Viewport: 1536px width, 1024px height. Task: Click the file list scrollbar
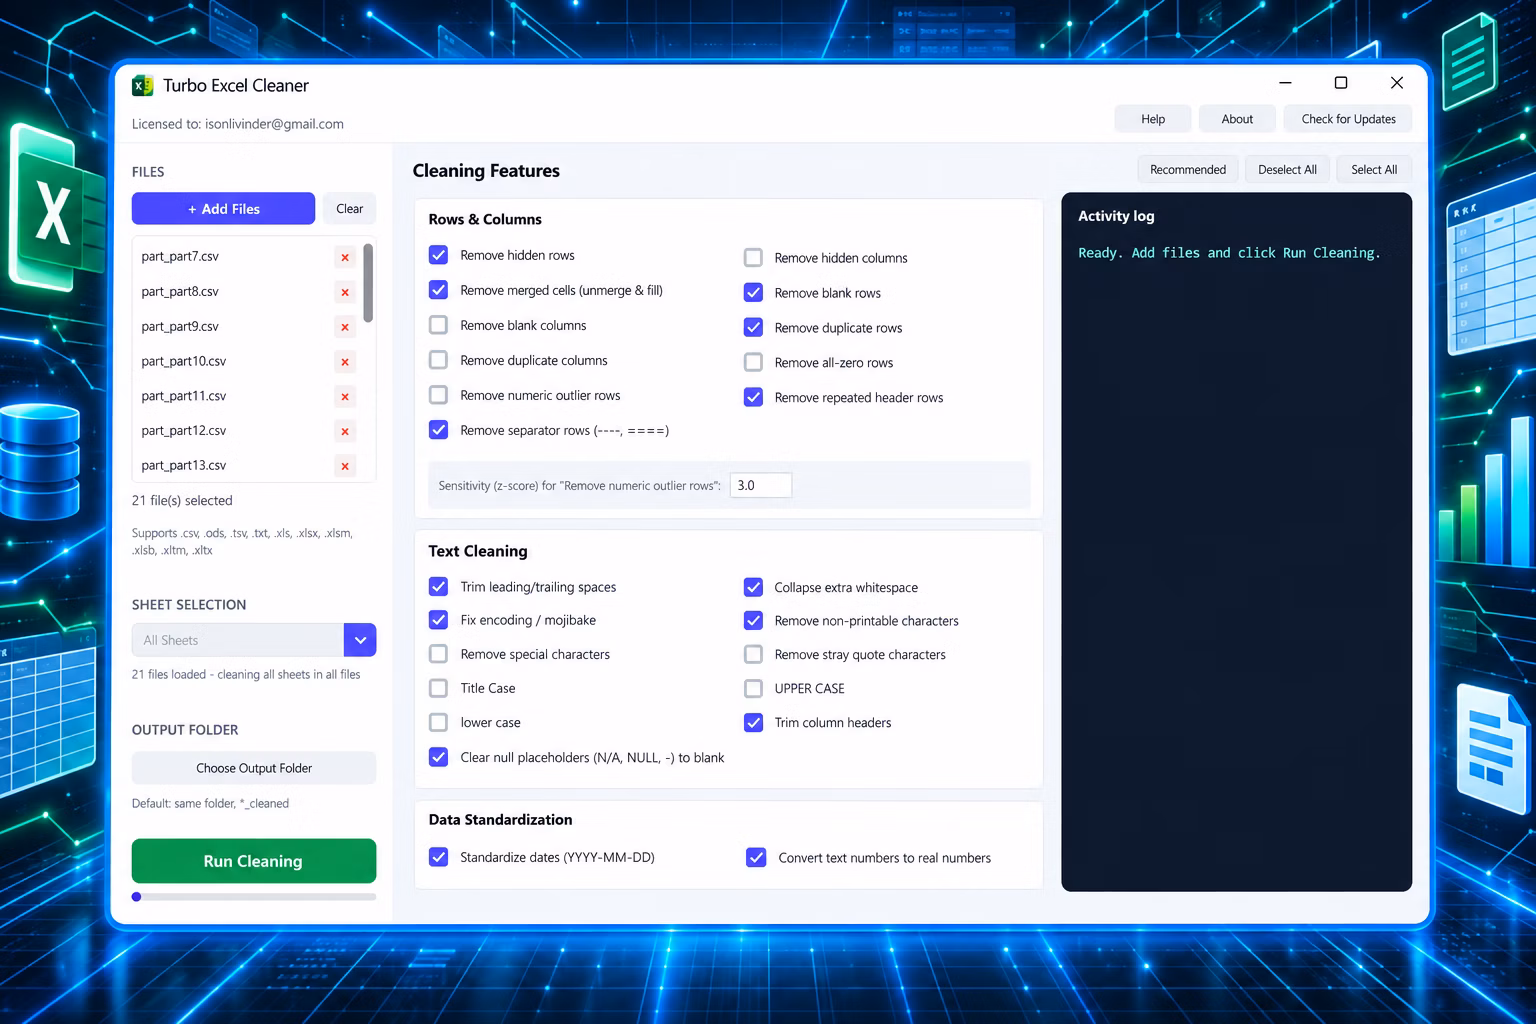coord(368,283)
